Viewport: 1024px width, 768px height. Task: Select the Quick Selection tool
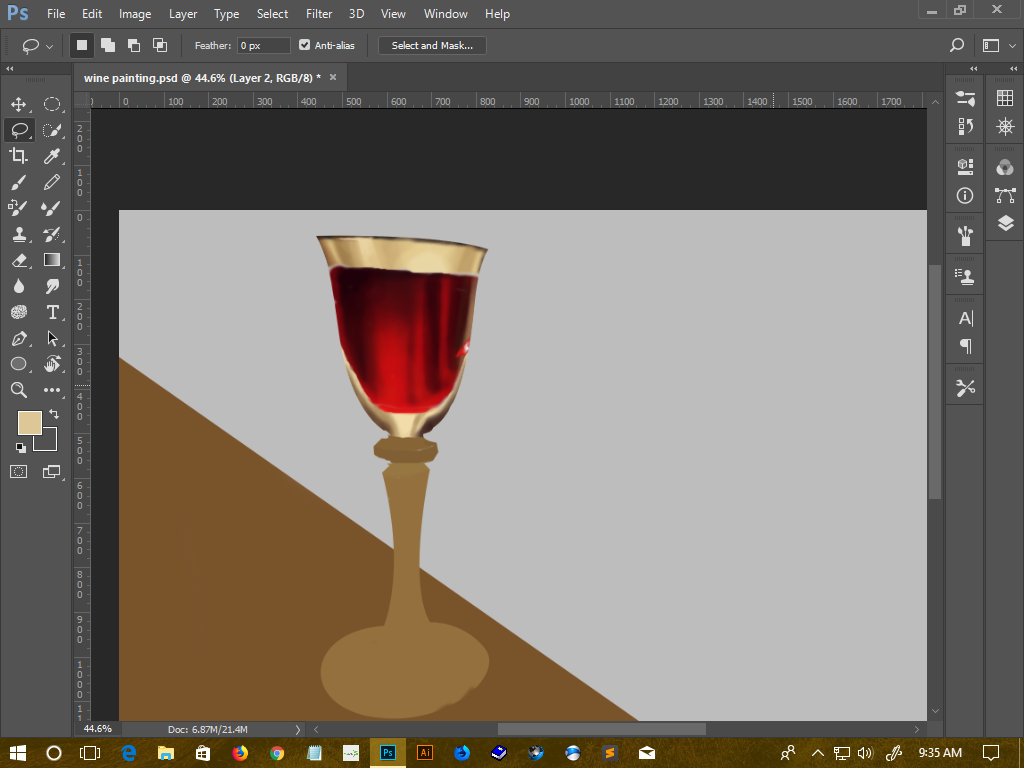pos(52,130)
